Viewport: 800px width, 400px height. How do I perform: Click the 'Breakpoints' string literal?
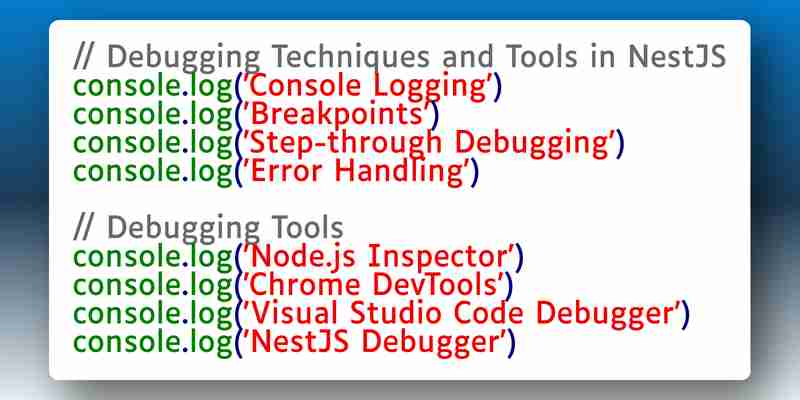tap(338, 114)
